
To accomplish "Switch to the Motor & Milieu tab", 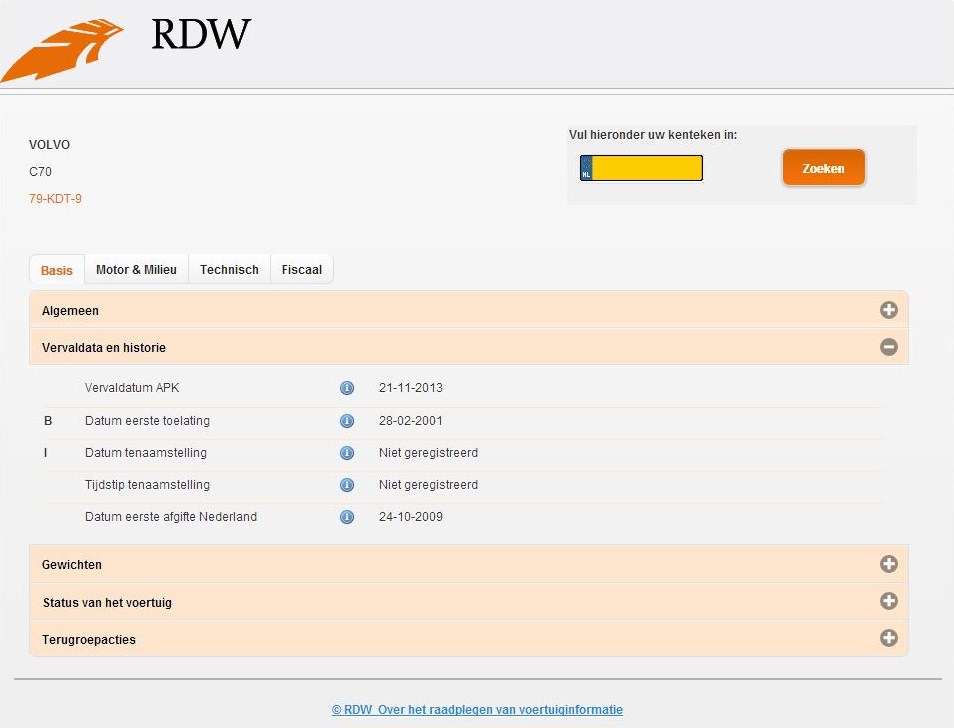I will coord(136,270).
